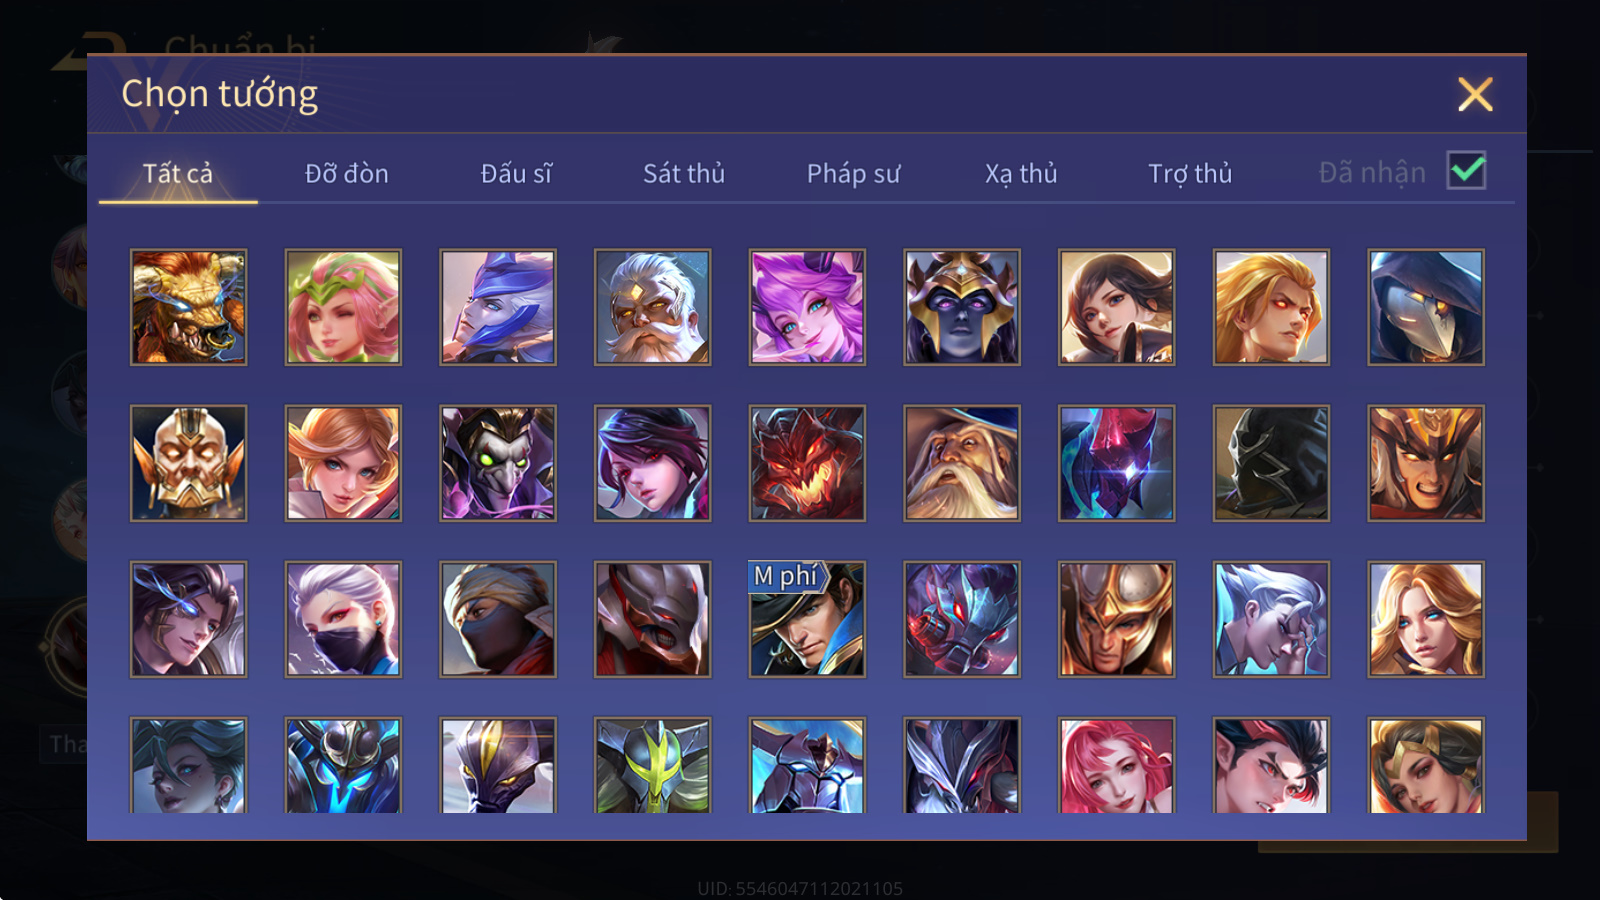
Task: Select the masked white-haired ninja girl
Action: pos(343,619)
